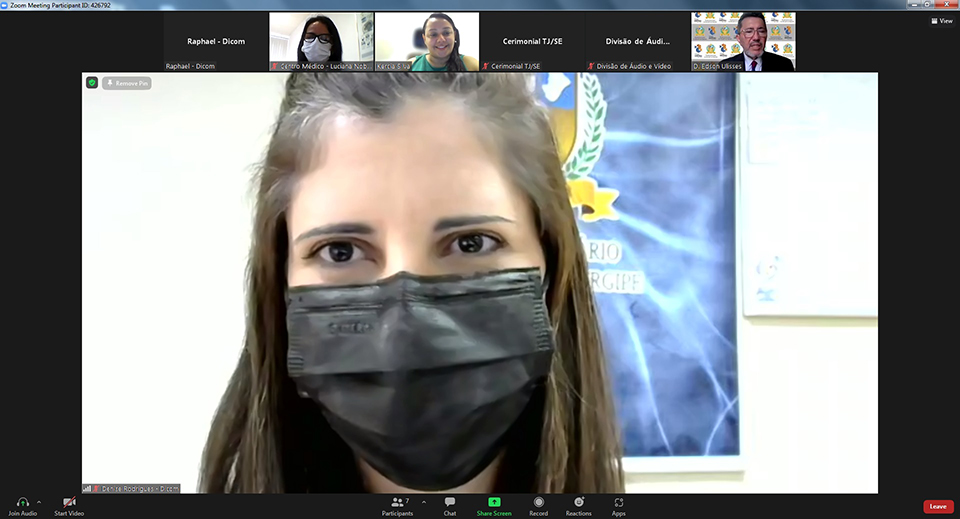This screenshot has height=519, width=960.
Task: Open the Apps panel
Action: (619, 502)
